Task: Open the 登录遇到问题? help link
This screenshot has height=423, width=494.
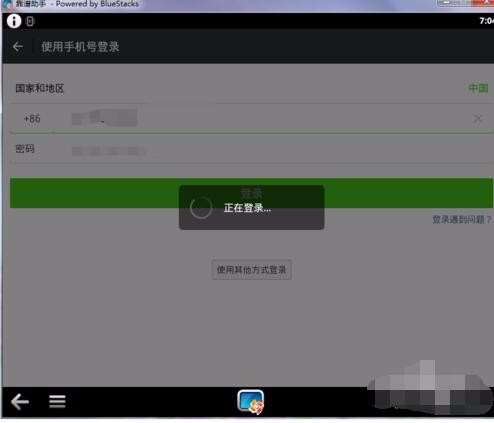Action: [x=462, y=219]
